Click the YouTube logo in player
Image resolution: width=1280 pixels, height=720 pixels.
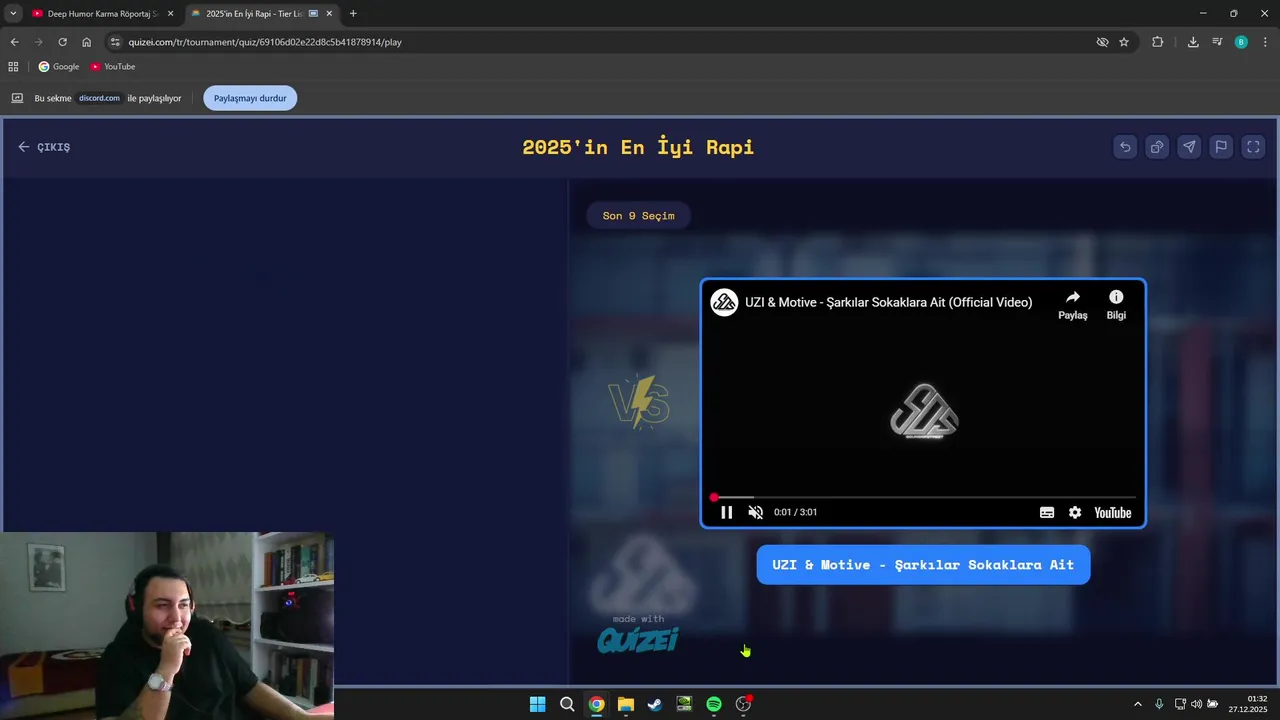pos(1113,513)
